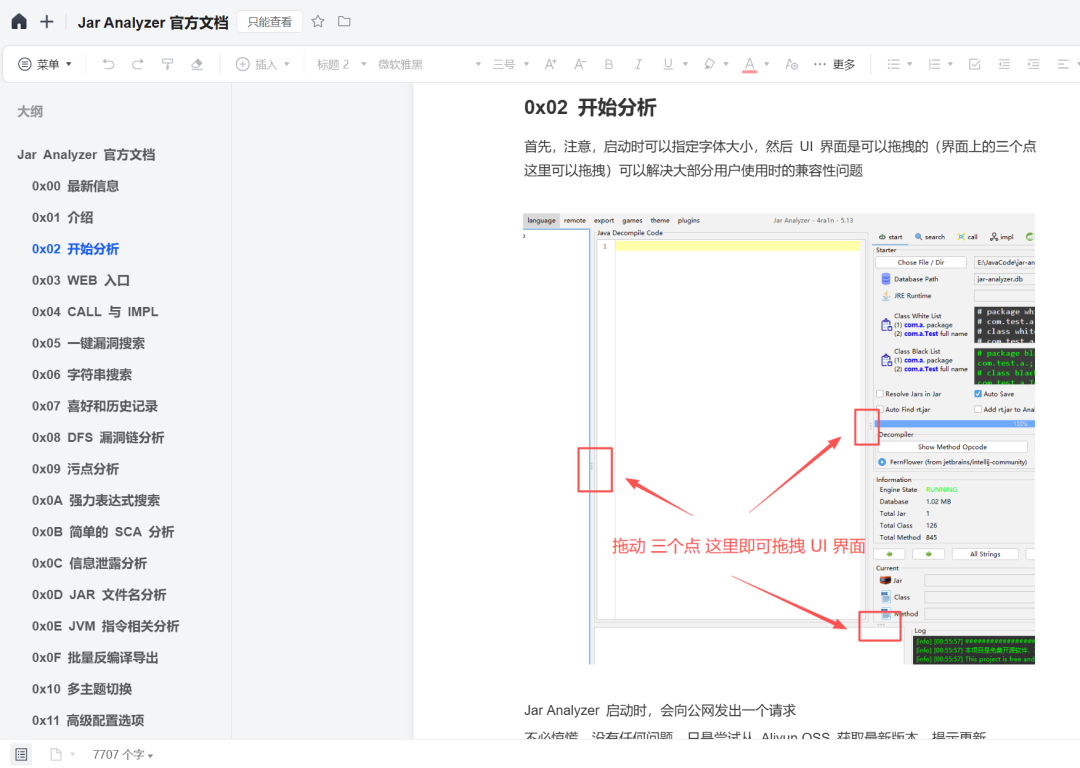Jump to 0x04 CALL 与 IMPL section
Screen dimensions: 1080x768
tap(95, 312)
